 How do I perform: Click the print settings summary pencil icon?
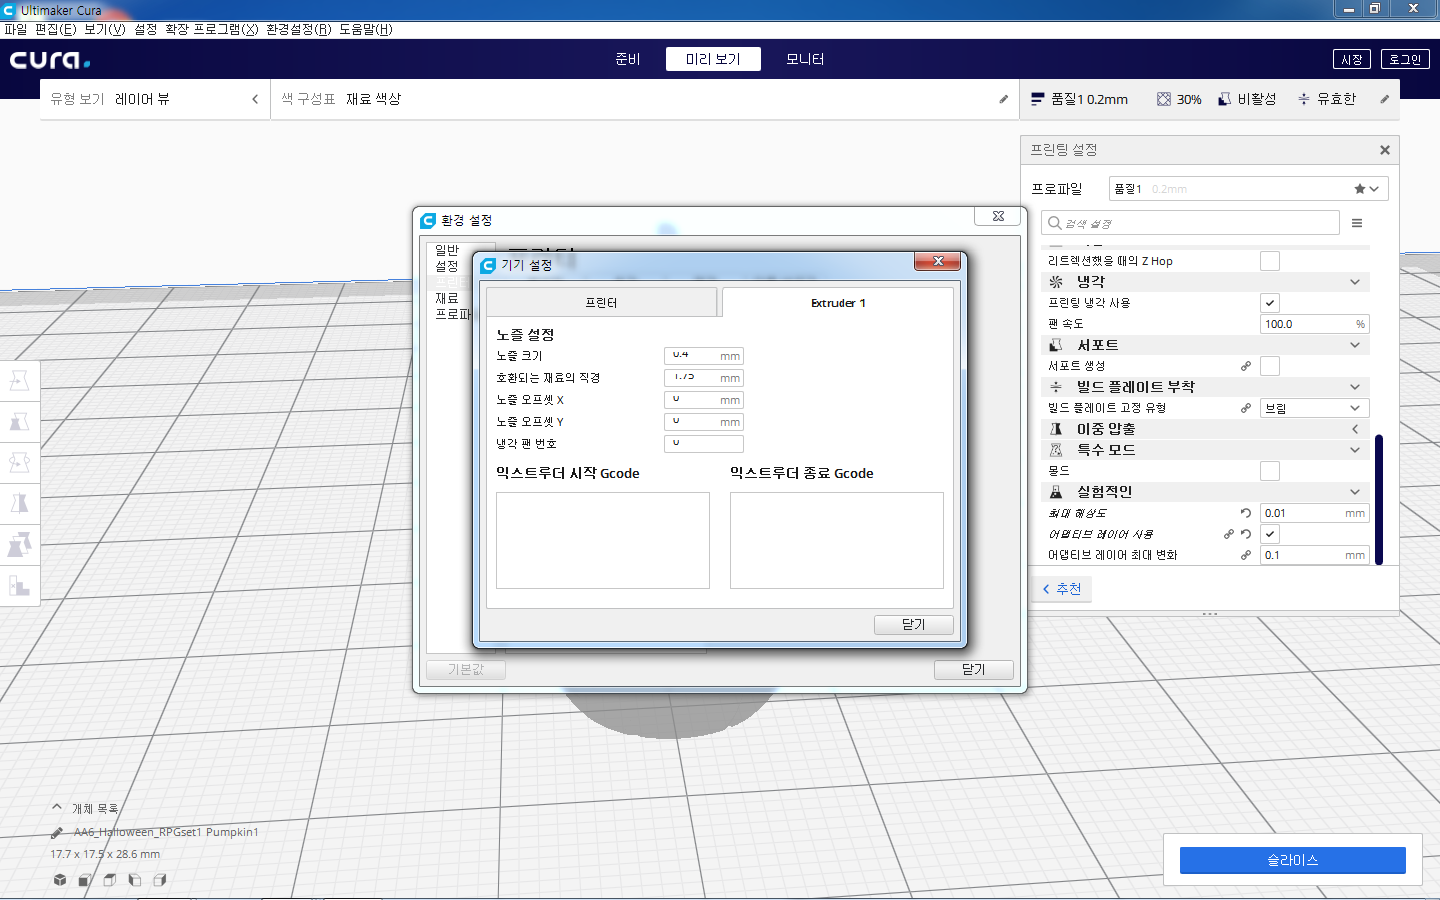pos(1384,99)
